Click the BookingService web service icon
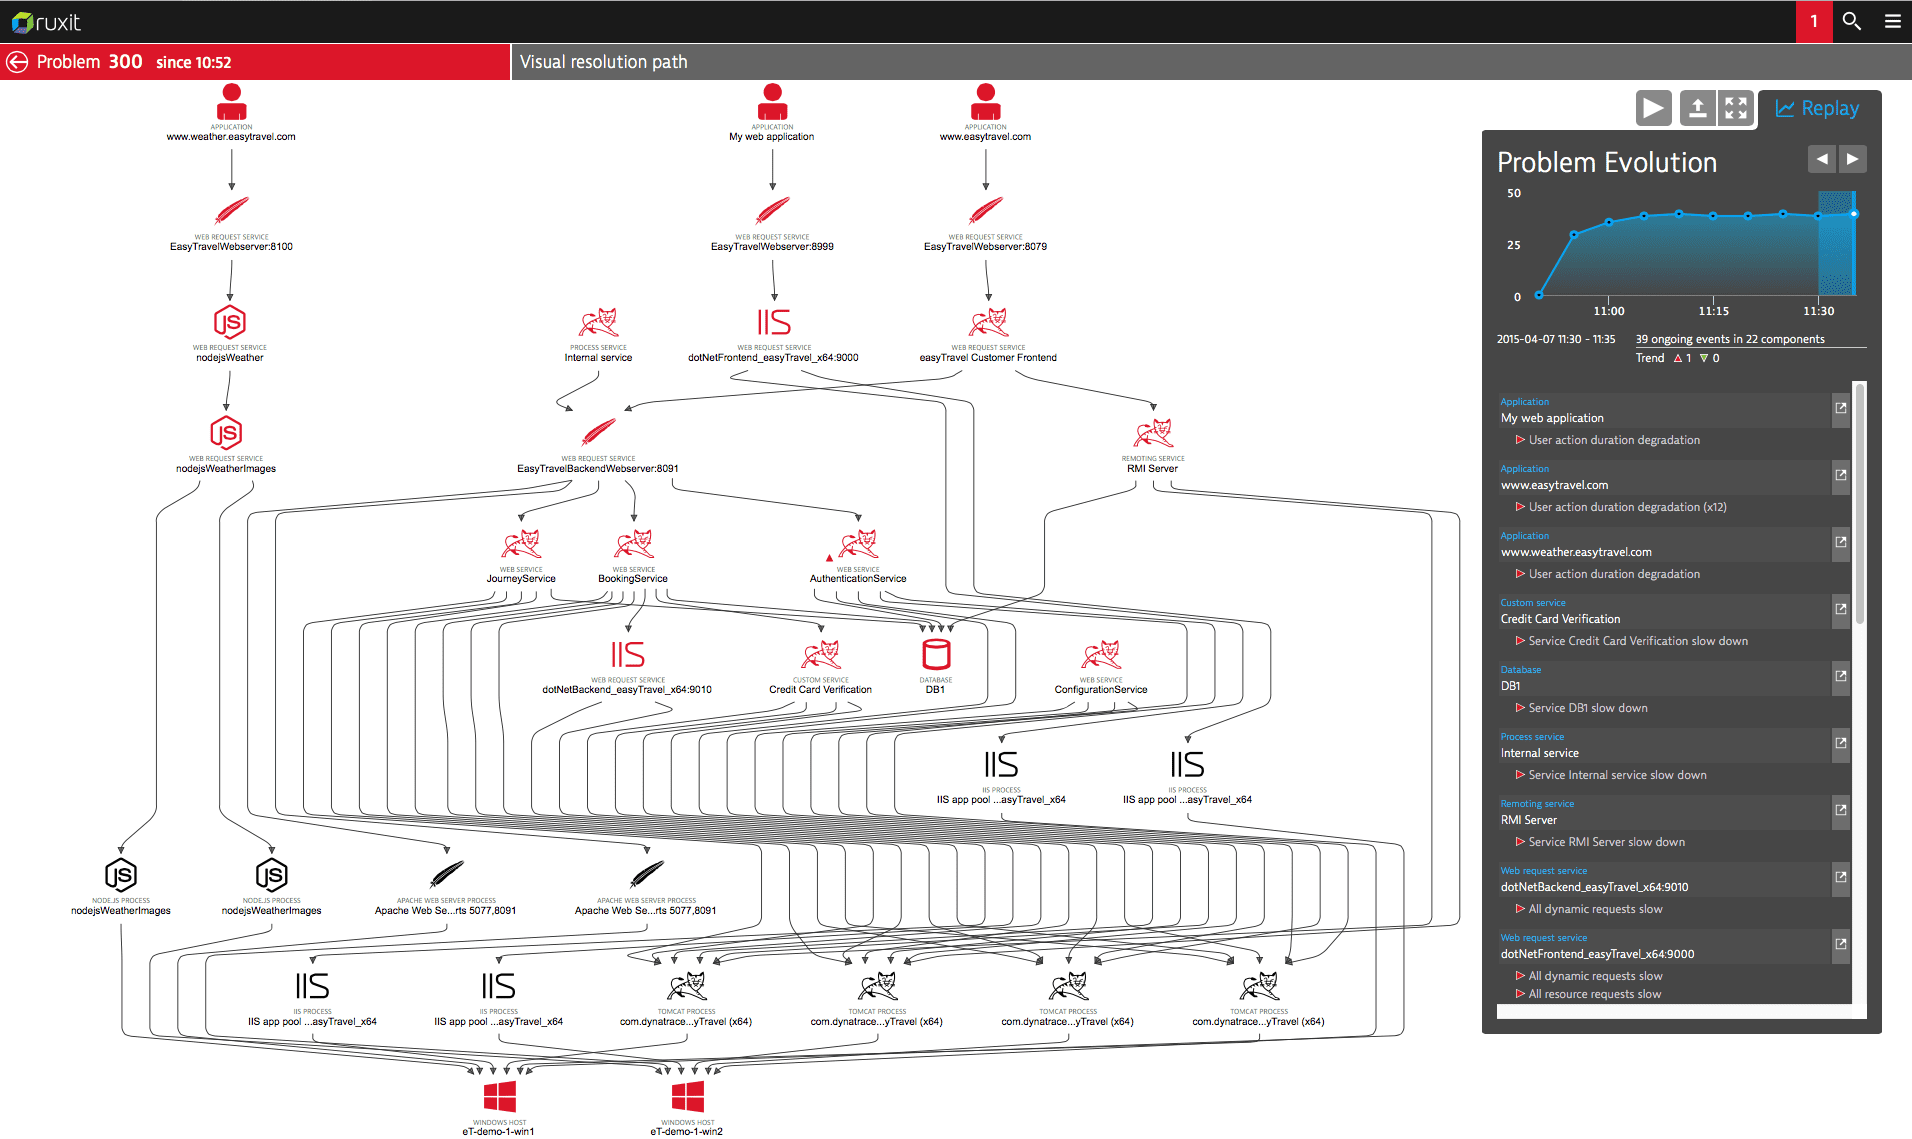Screen dimensions: 1912x1139 coord(633,545)
